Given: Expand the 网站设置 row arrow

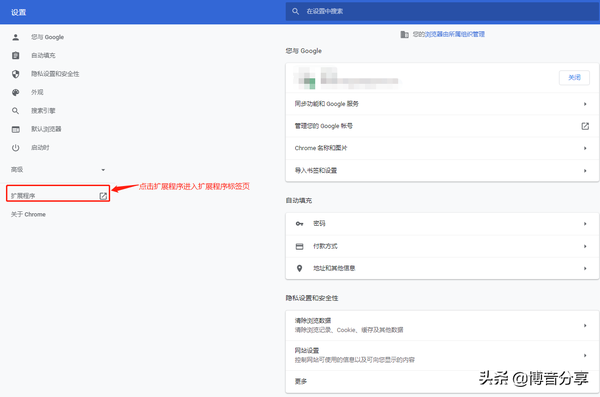Looking at the screenshot, I should (x=585, y=355).
